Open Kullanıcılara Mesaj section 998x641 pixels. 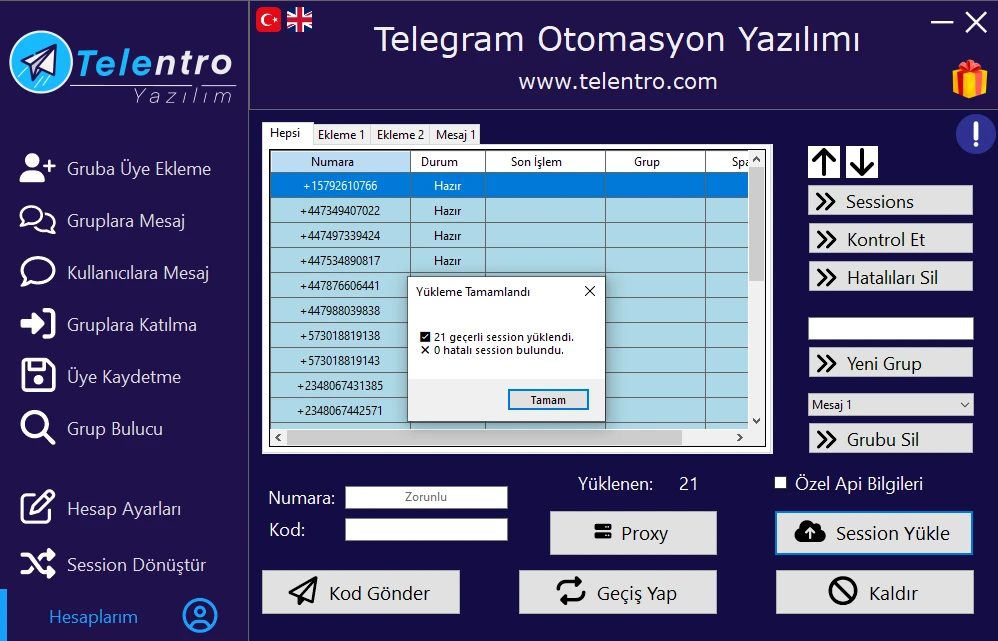click(115, 273)
